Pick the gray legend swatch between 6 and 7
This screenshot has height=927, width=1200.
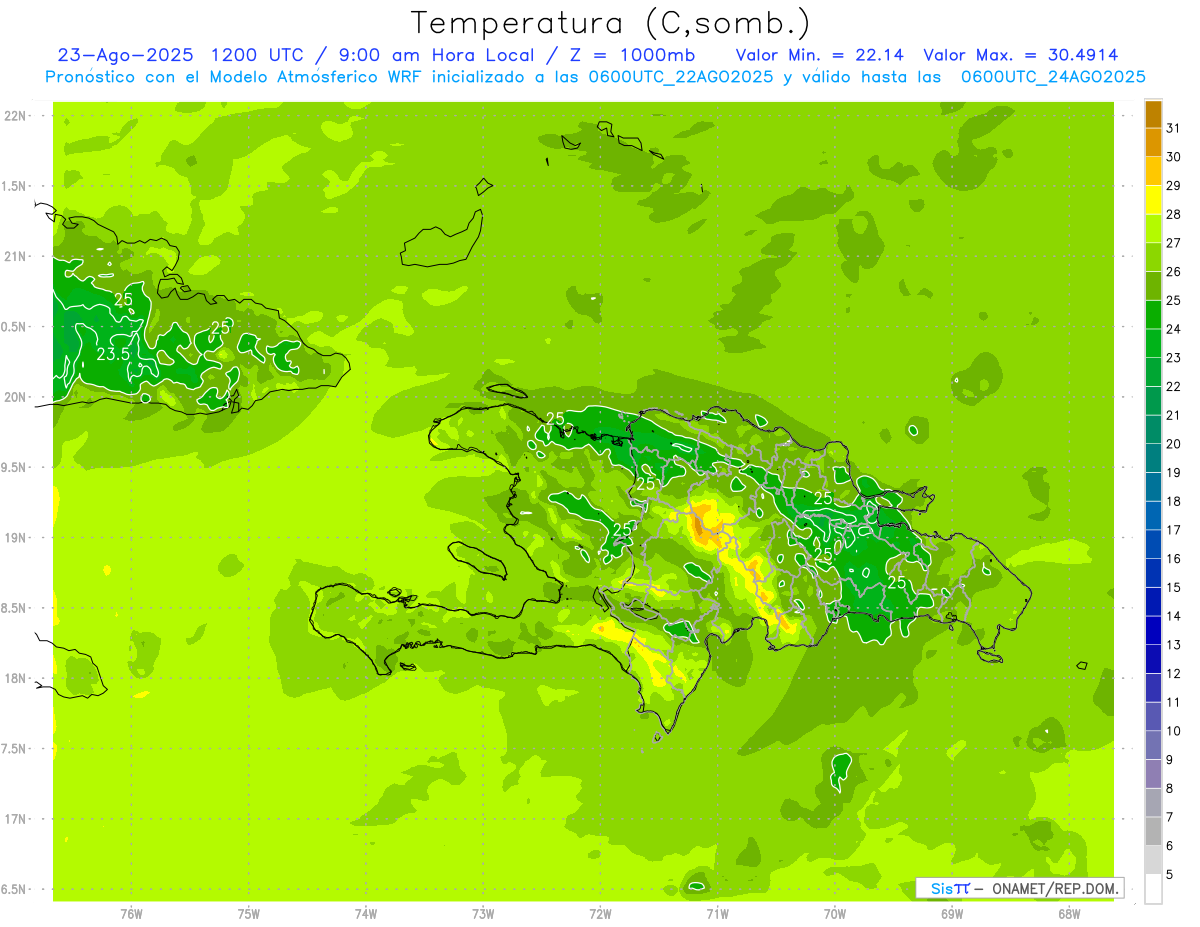[x=1153, y=832]
